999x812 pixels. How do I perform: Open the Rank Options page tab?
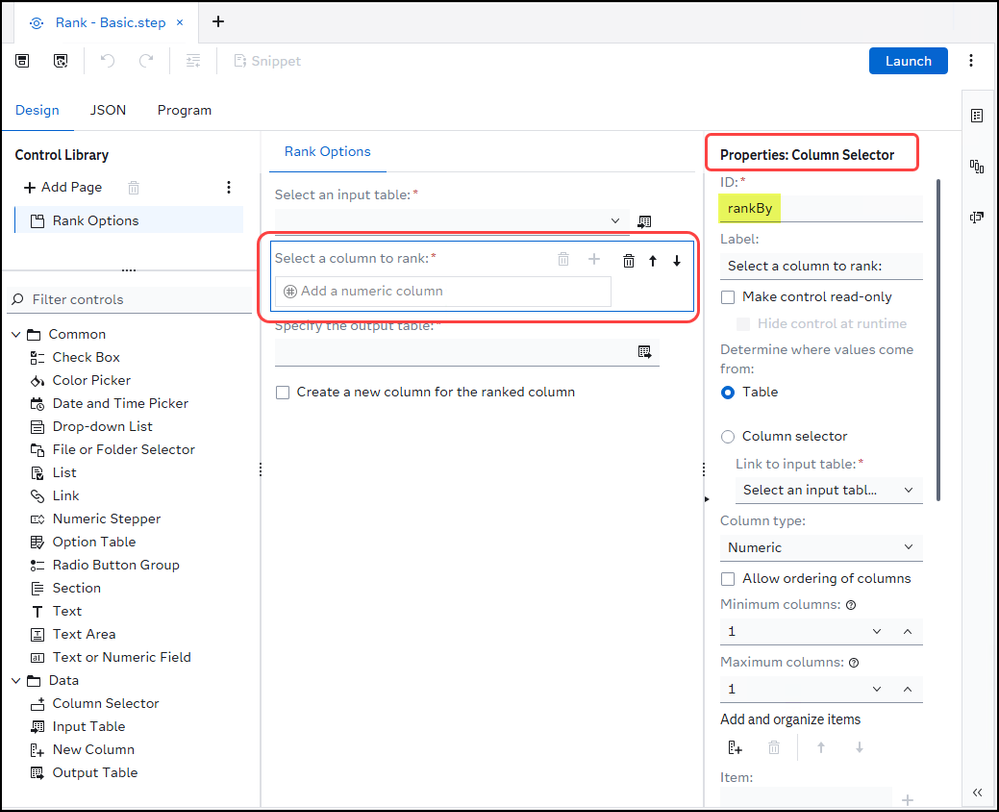tap(327, 151)
